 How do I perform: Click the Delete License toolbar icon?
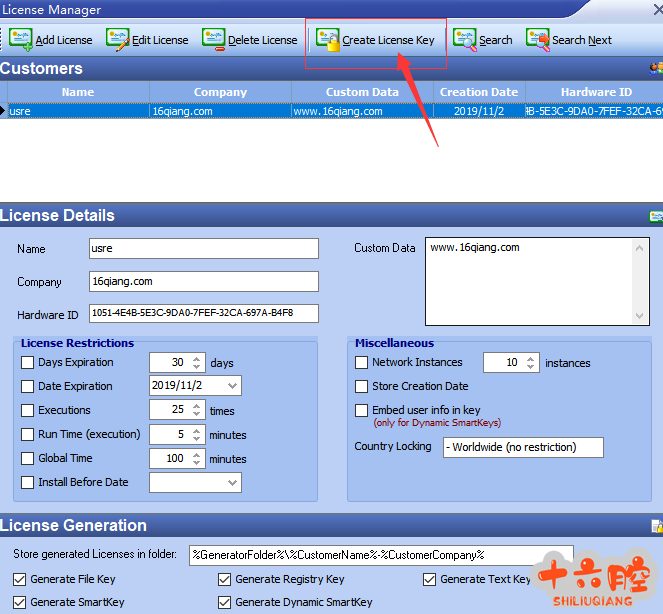point(213,40)
